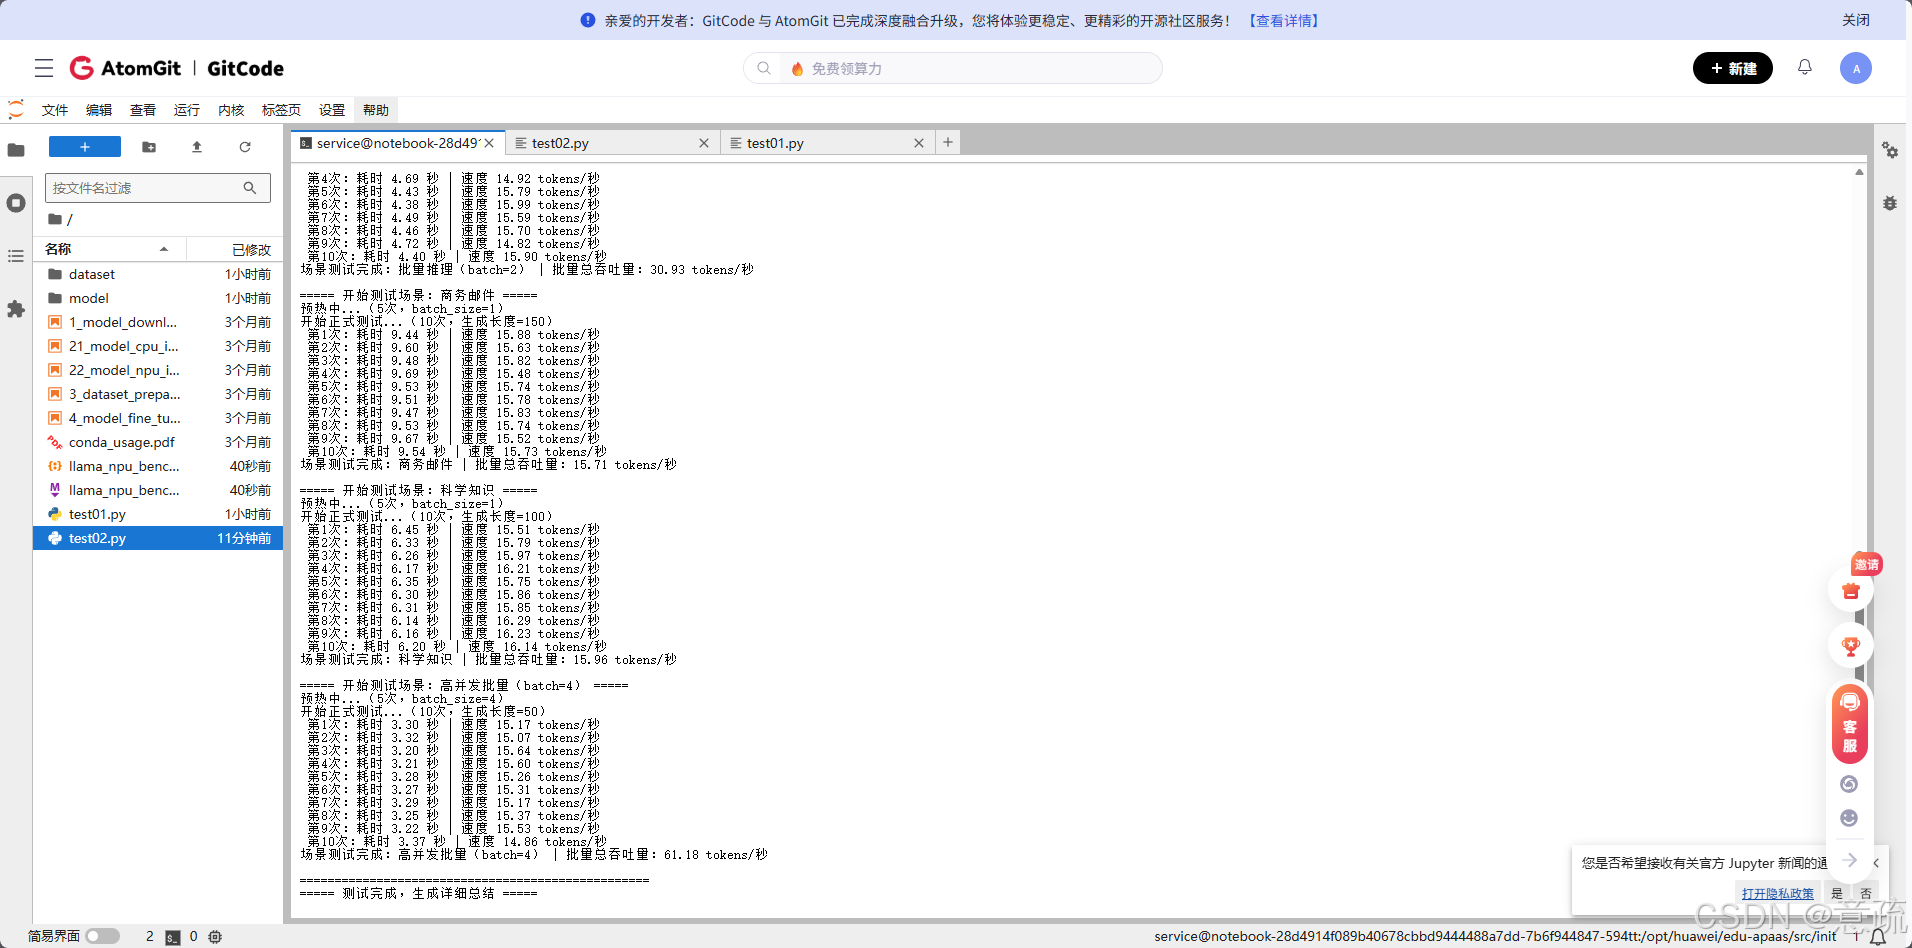Collapse the Jupyter news notification
This screenshot has height=948, width=1912.
pos(1876,863)
